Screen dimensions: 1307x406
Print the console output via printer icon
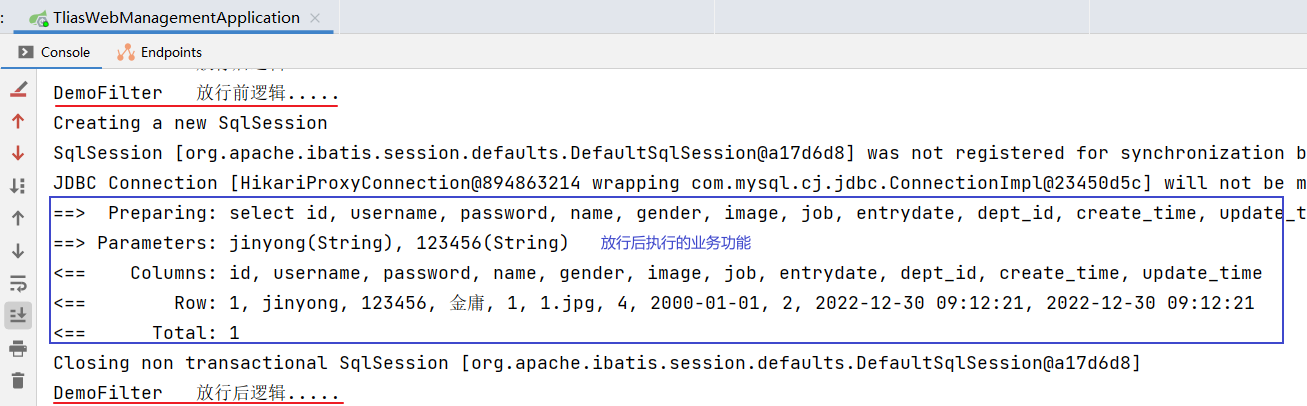[x=18, y=348]
